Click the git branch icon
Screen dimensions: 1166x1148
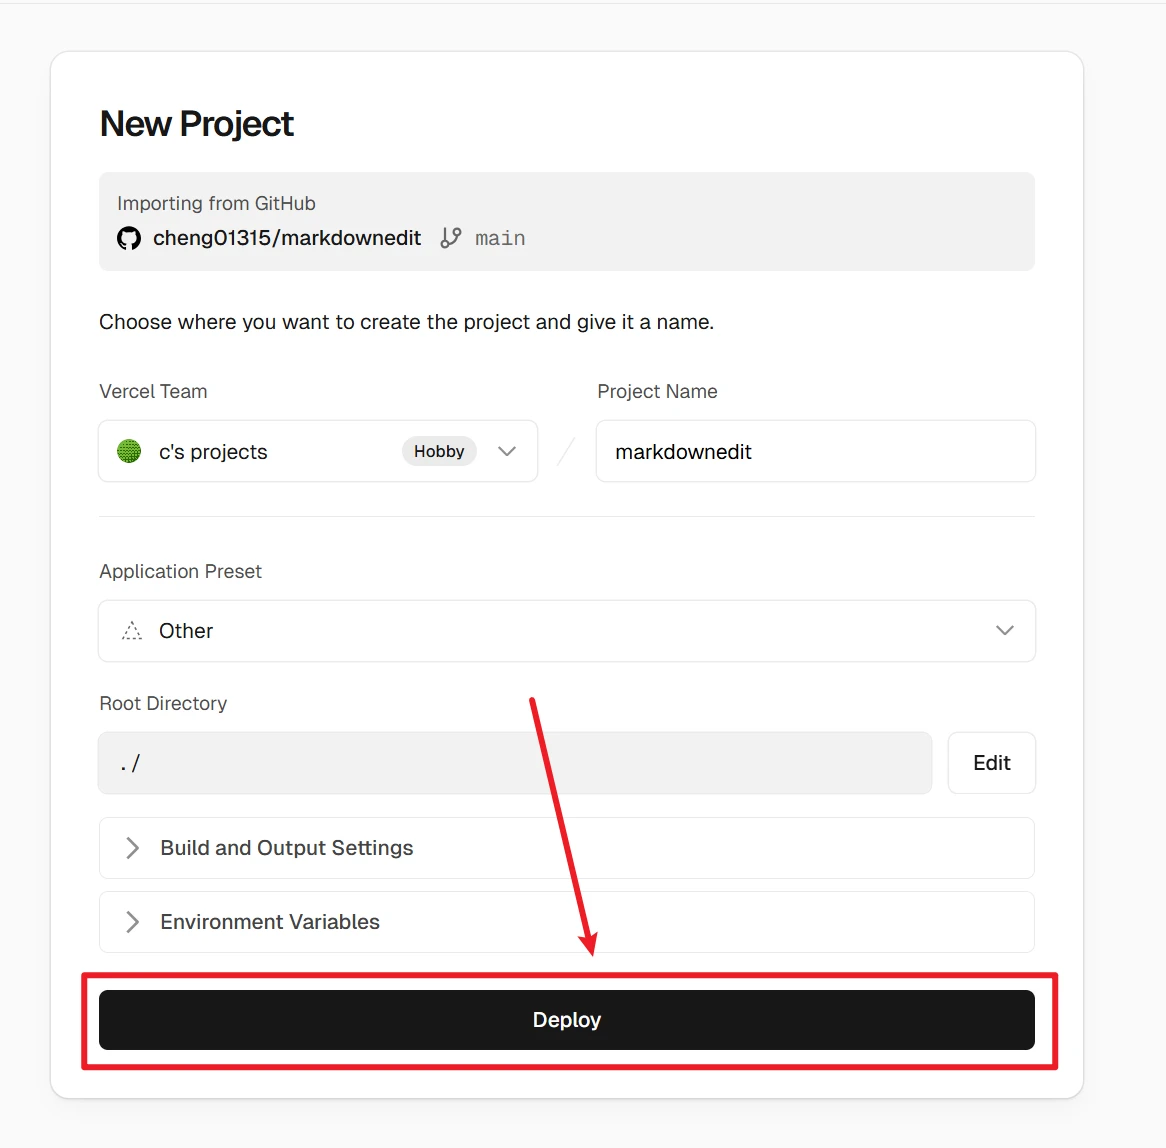[x=451, y=238]
